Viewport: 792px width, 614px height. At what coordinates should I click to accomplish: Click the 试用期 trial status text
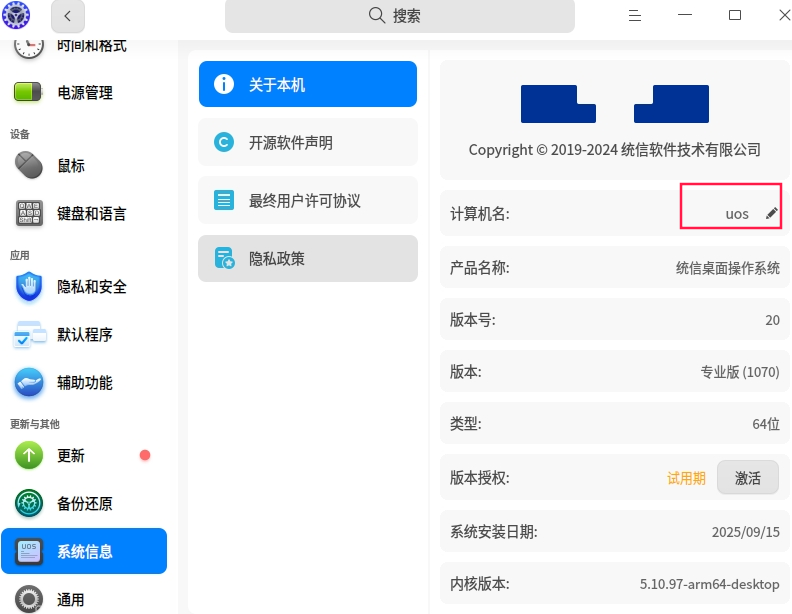tap(686, 478)
